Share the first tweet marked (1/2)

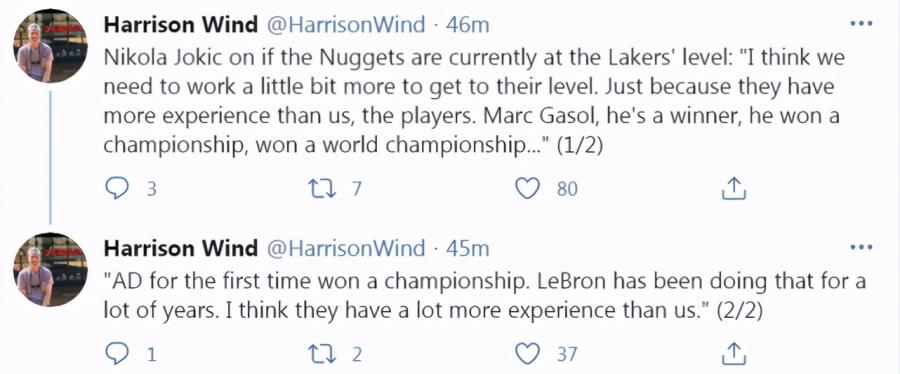733,188
